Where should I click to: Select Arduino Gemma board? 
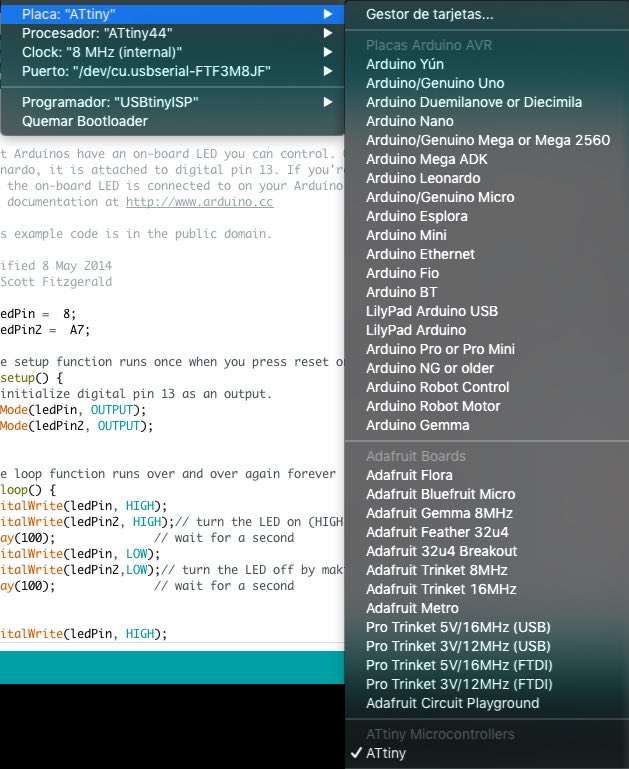coord(417,425)
